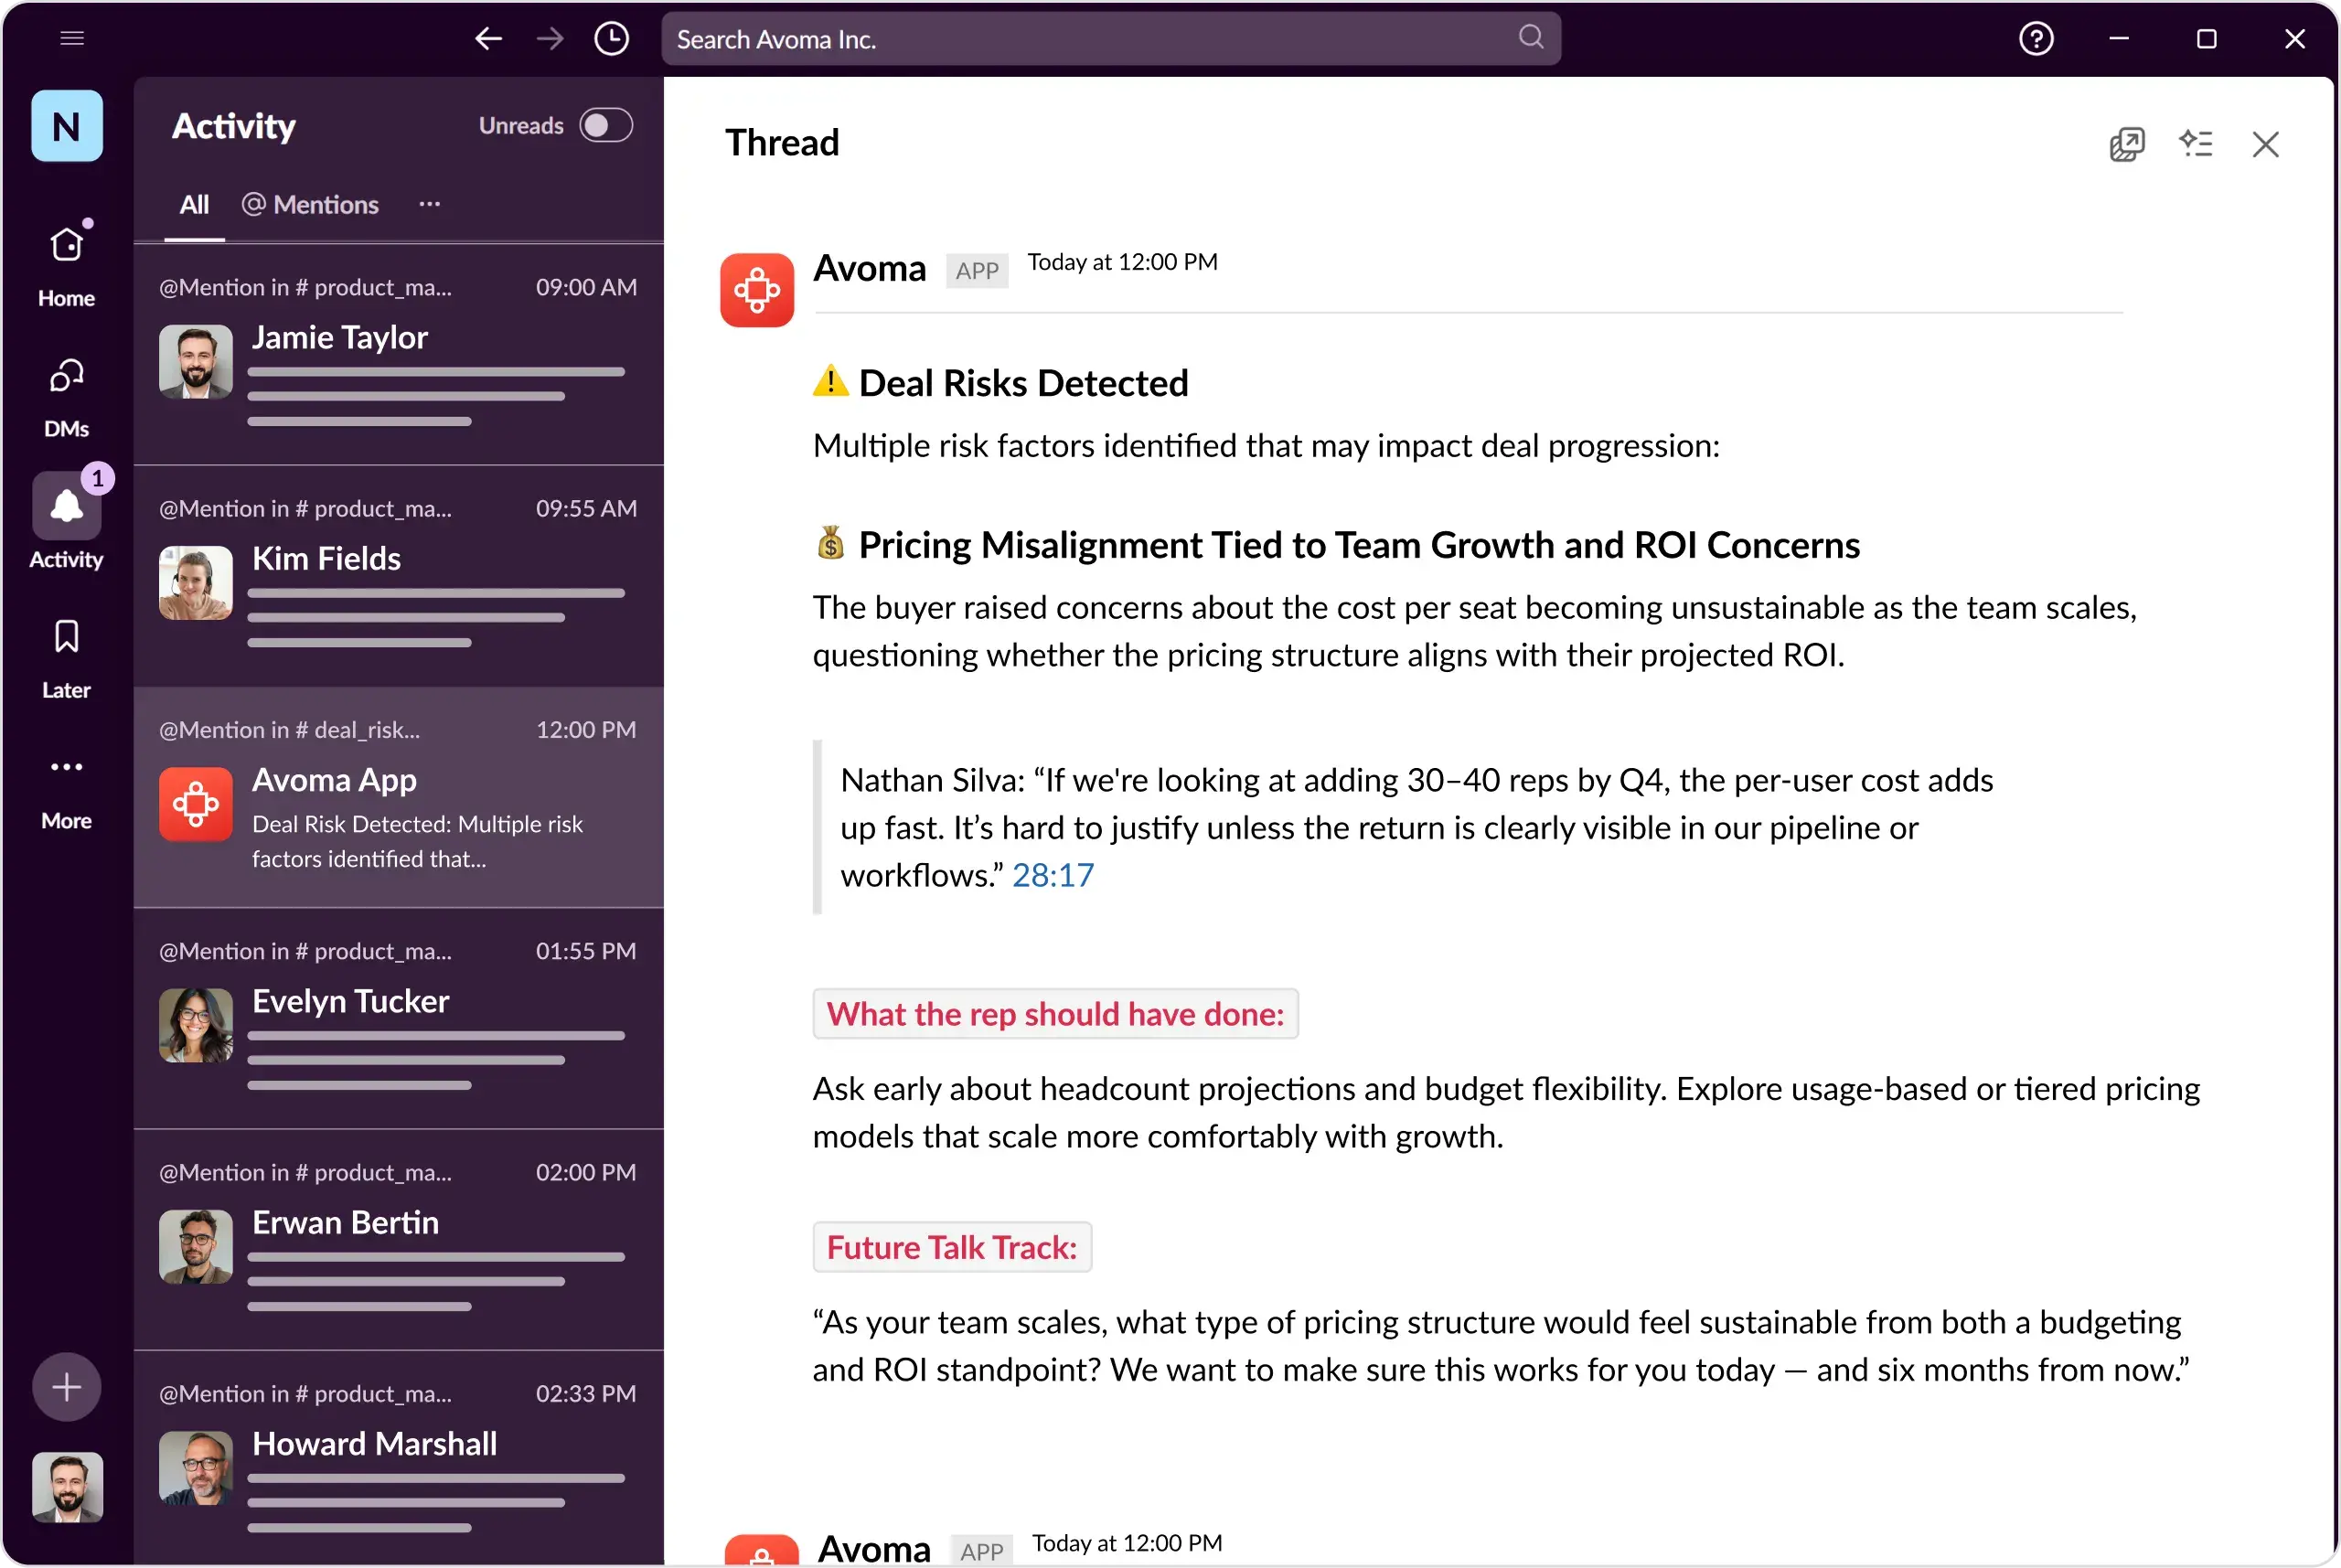Click the APP badge beside first Avoma name
Screen dimensions: 2341x1568
coord(977,270)
